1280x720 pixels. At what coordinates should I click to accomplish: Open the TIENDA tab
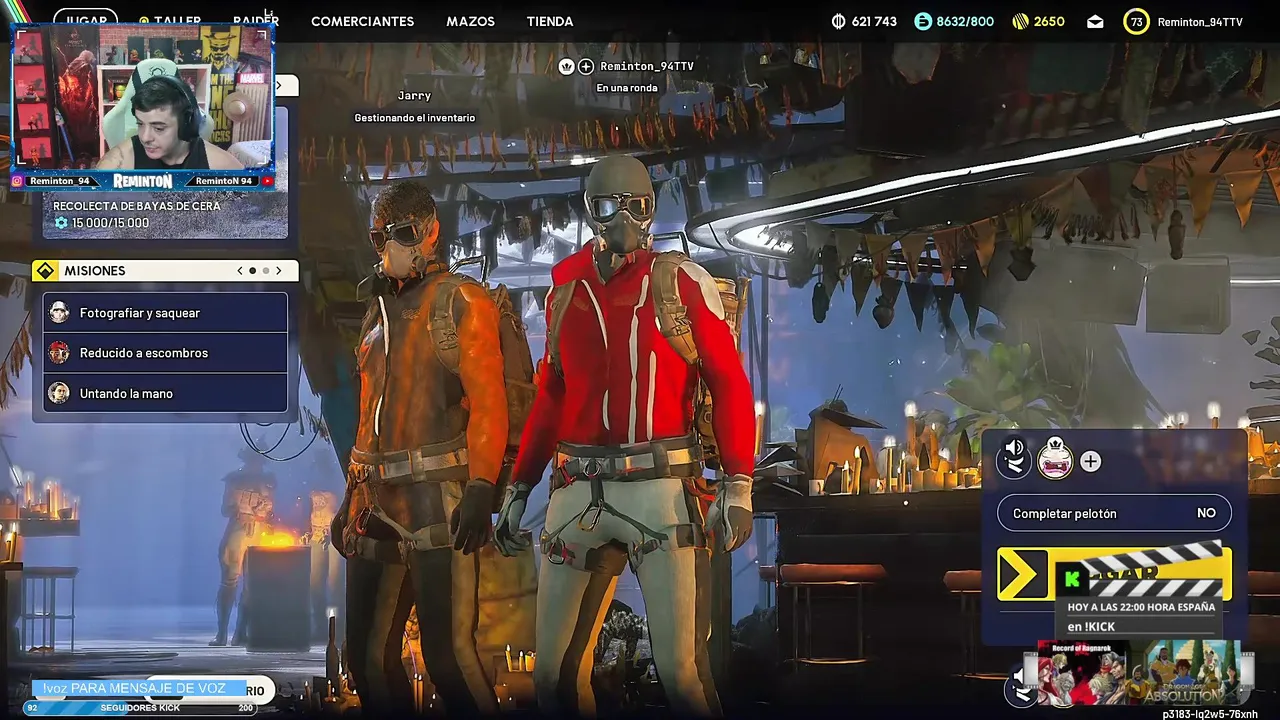tap(549, 21)
